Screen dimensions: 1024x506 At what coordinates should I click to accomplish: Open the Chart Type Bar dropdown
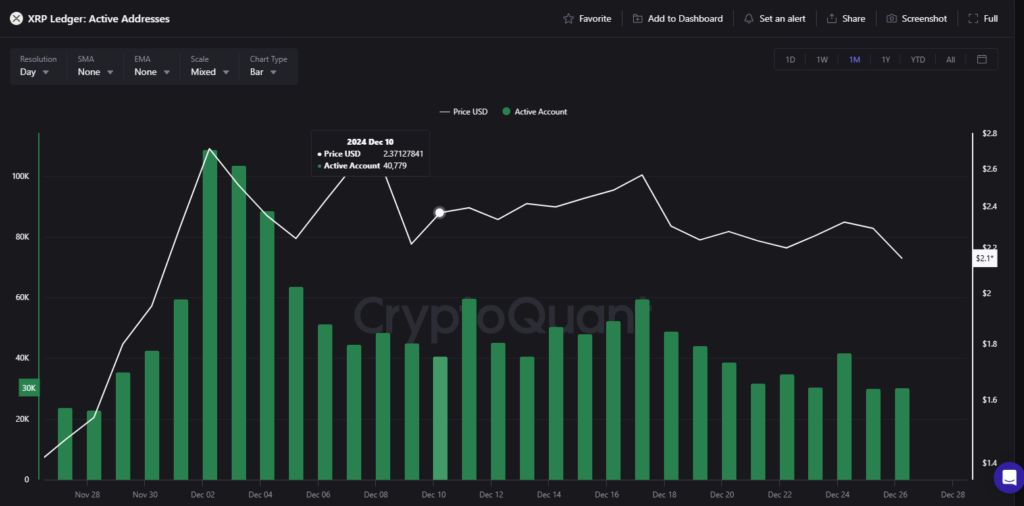(268, 66)
